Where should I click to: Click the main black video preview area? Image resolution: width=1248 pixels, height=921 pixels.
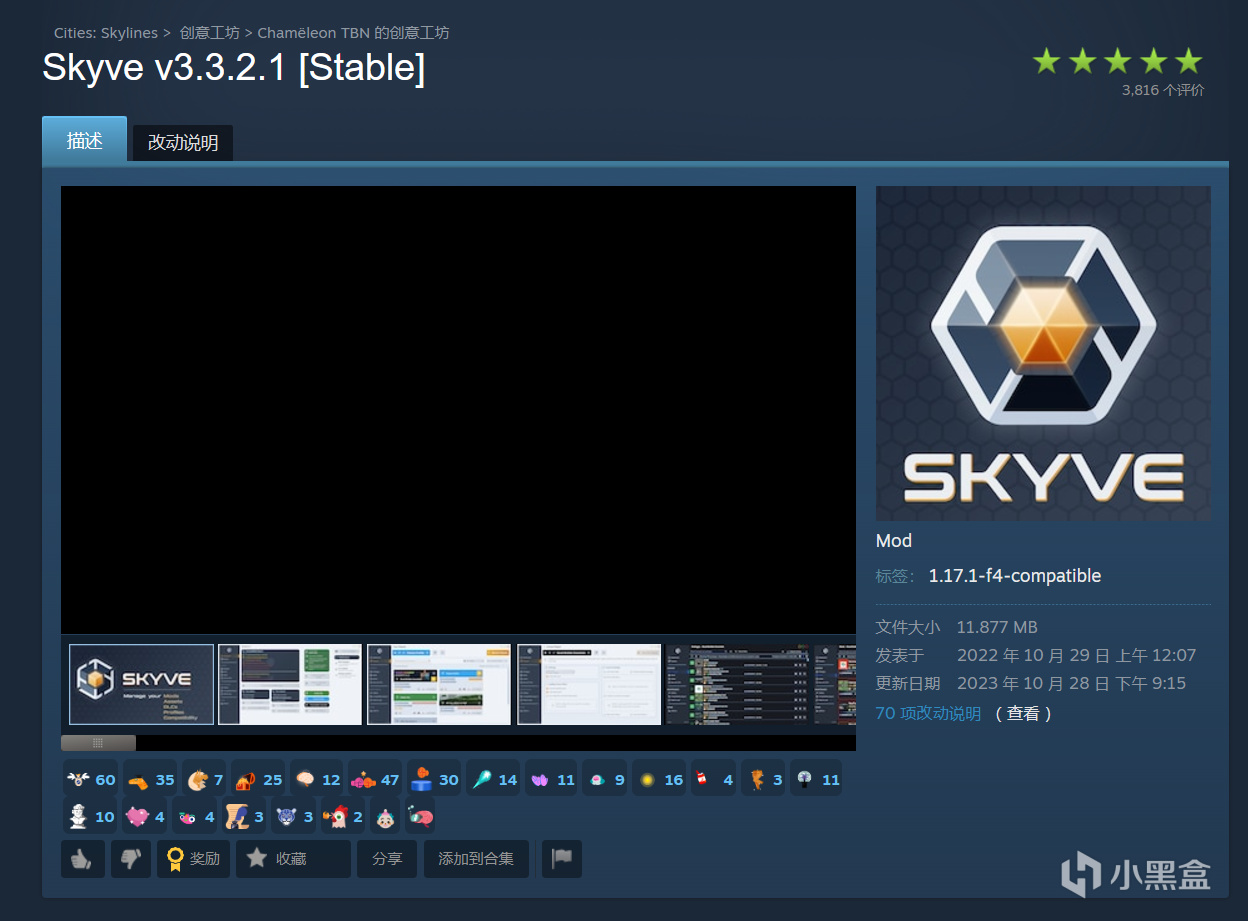tap(458, 410)
